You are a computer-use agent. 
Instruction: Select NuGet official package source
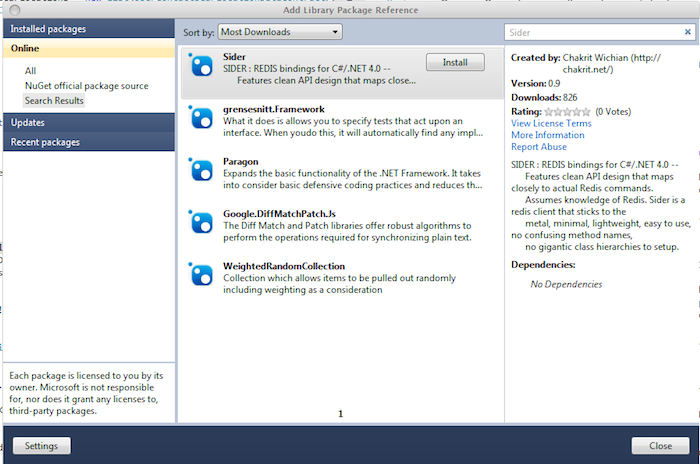(87, 86)
